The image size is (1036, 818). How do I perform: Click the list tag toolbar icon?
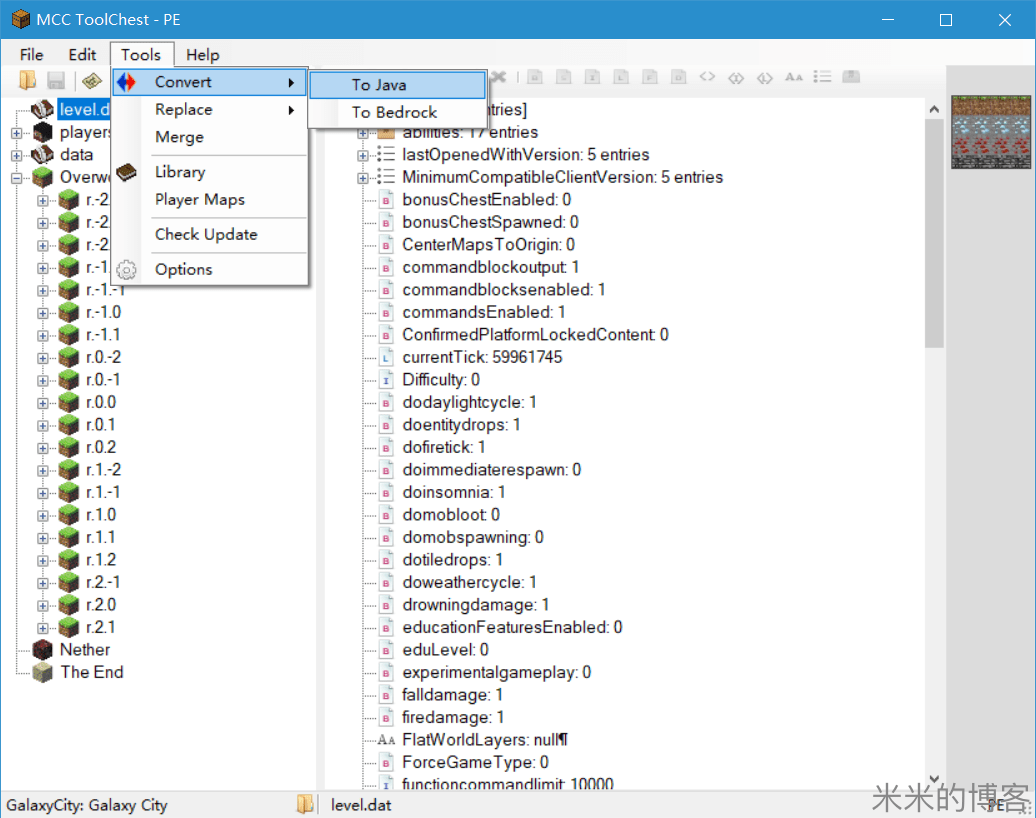tap(822, 77)
